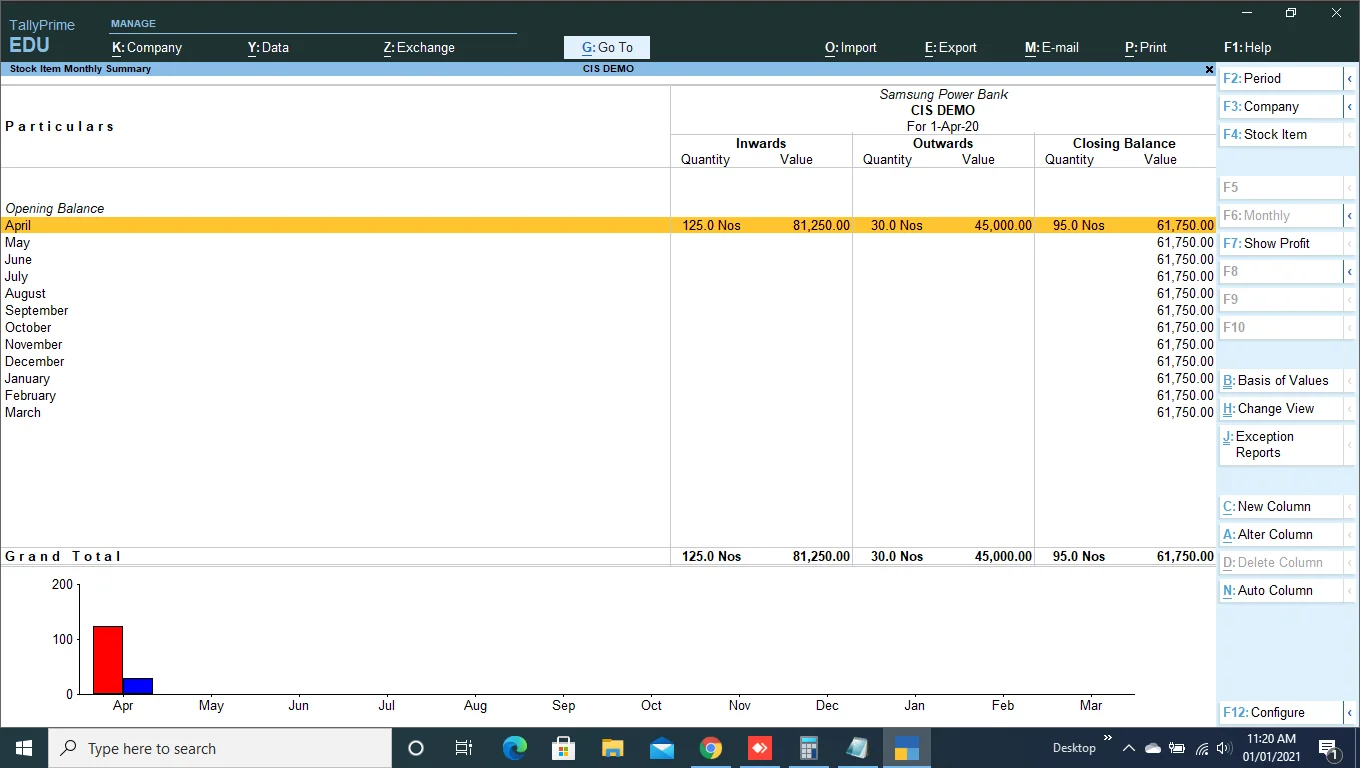Open the E: Export menu
This screenshot has width=1360, height=768.
(x=951, y=47)
